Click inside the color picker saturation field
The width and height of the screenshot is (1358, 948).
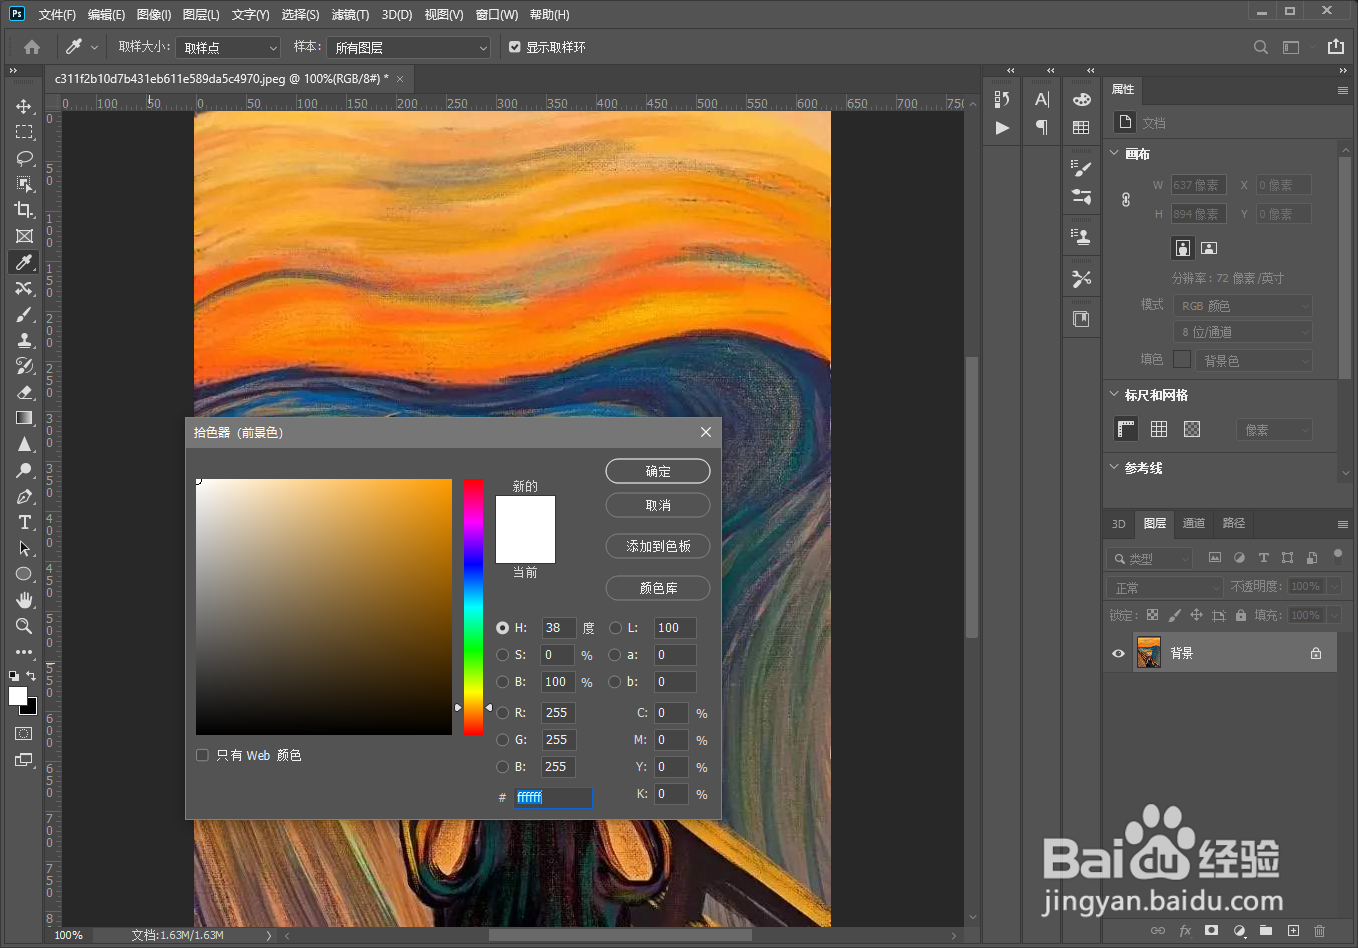pos(323,607)
